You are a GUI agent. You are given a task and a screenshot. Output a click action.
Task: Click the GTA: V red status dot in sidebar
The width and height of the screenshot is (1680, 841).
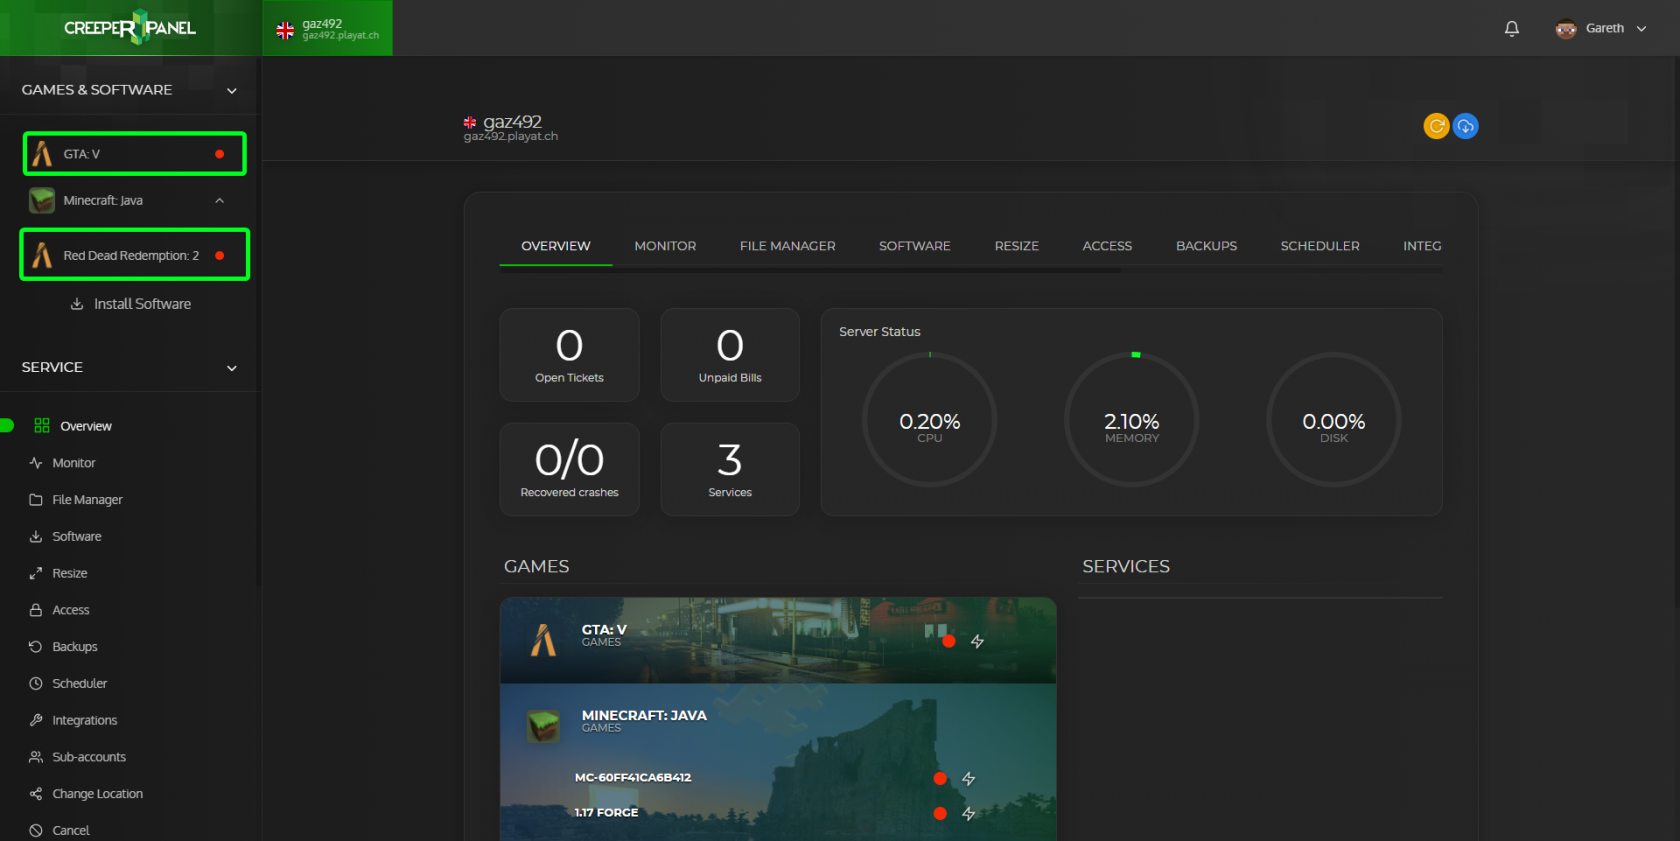[219, 154]
